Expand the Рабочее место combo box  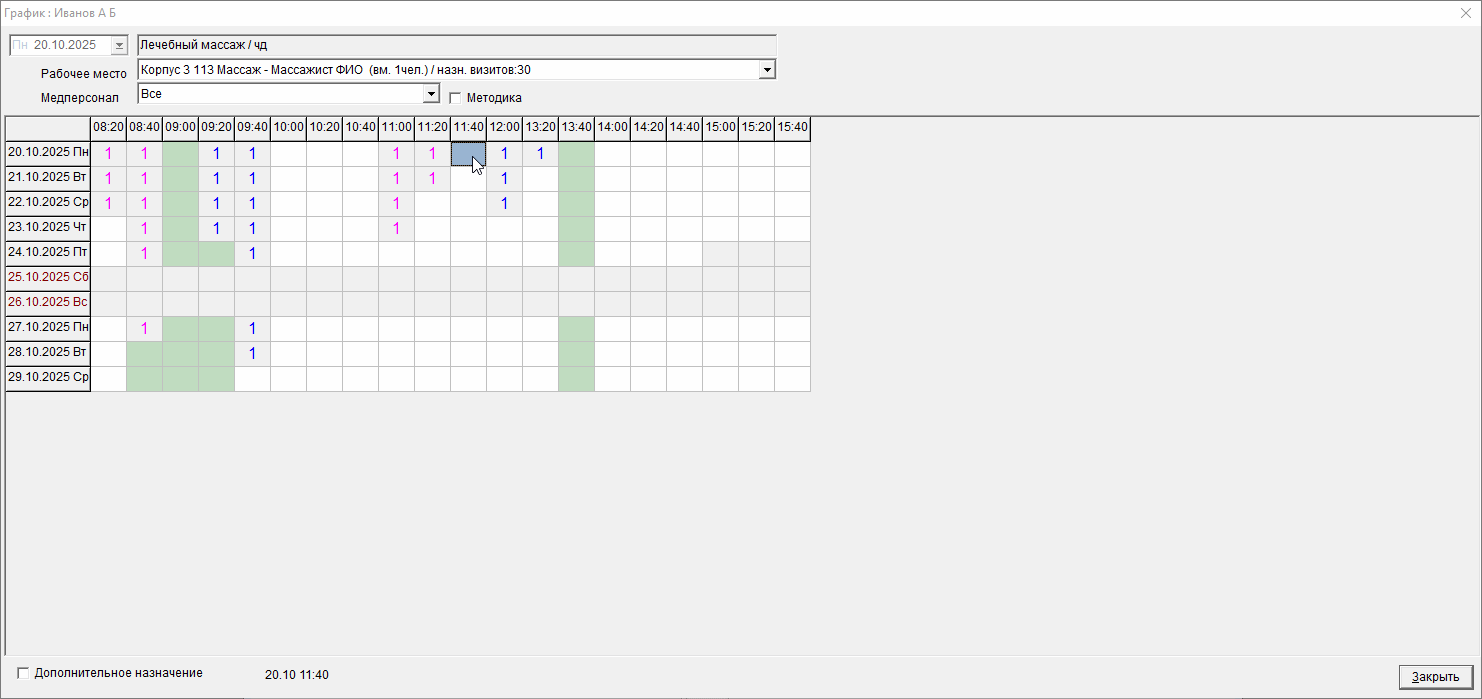tap(767, 70)
